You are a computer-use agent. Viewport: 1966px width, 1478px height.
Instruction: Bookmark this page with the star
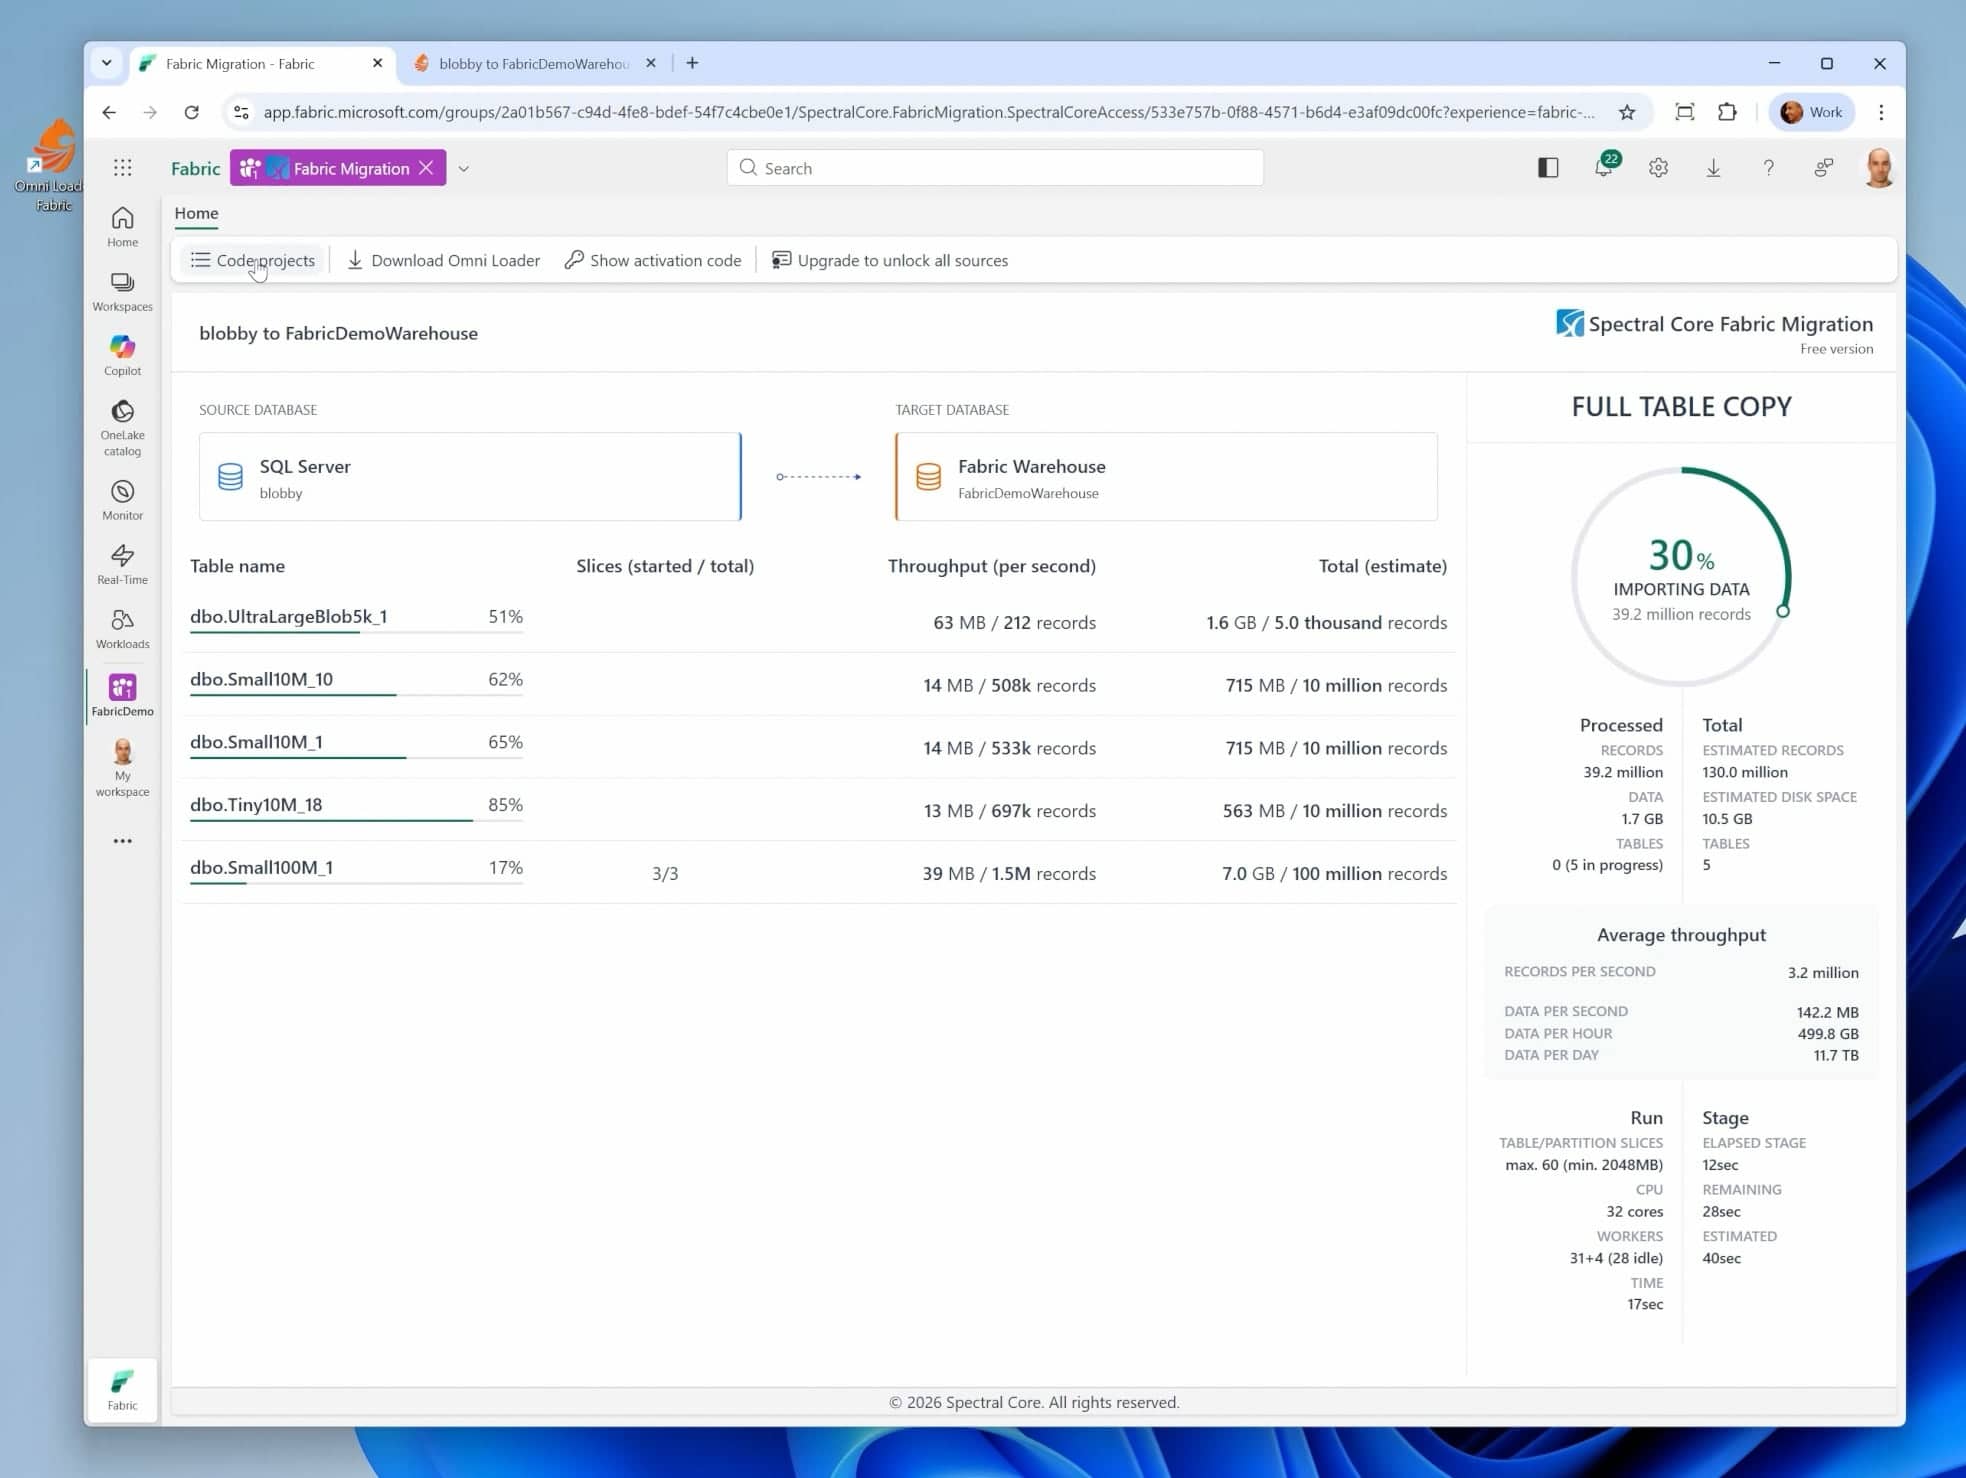pos(1627,112)
